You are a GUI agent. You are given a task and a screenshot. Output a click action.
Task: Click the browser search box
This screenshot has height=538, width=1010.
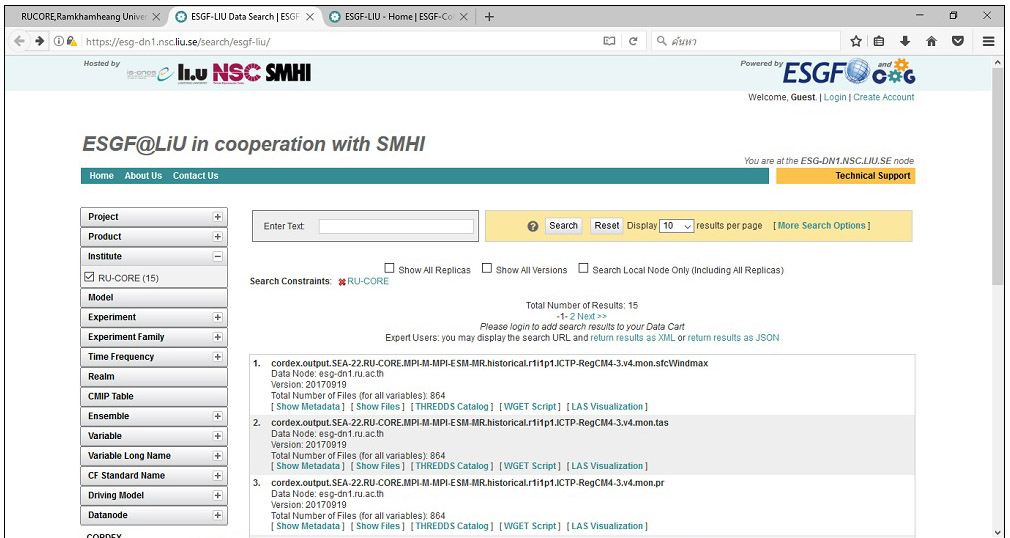click(747, 41)
